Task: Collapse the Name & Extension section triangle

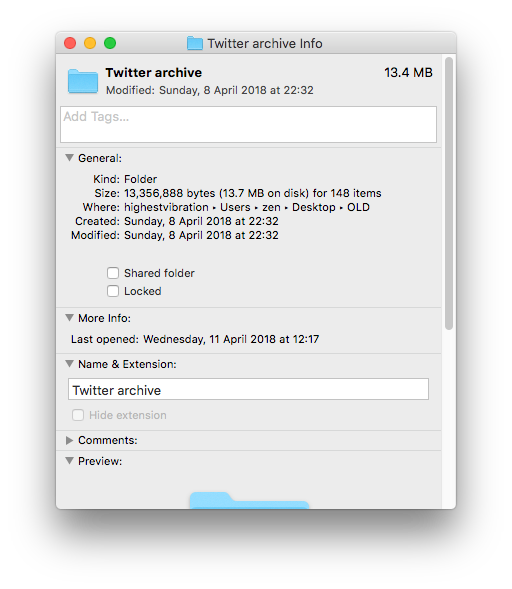Action: [x=69, y=364]
